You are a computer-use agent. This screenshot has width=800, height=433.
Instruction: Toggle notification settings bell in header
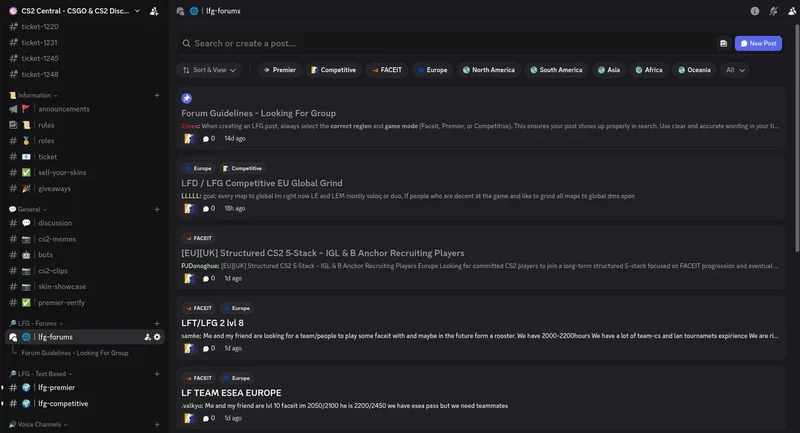[x=773, y=11]
